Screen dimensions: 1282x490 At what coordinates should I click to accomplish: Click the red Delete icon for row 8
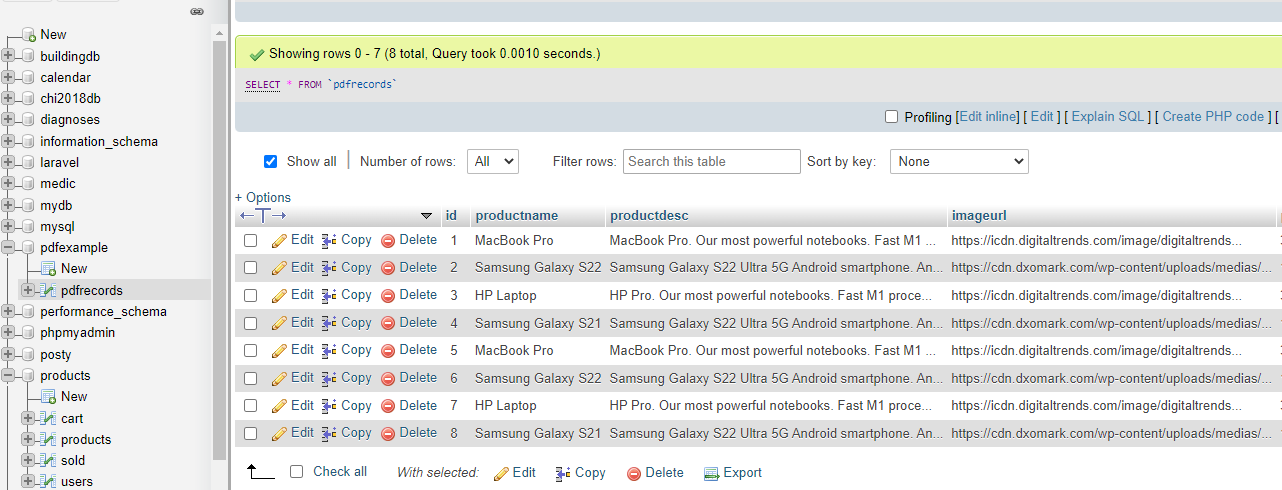pos(388,433)
